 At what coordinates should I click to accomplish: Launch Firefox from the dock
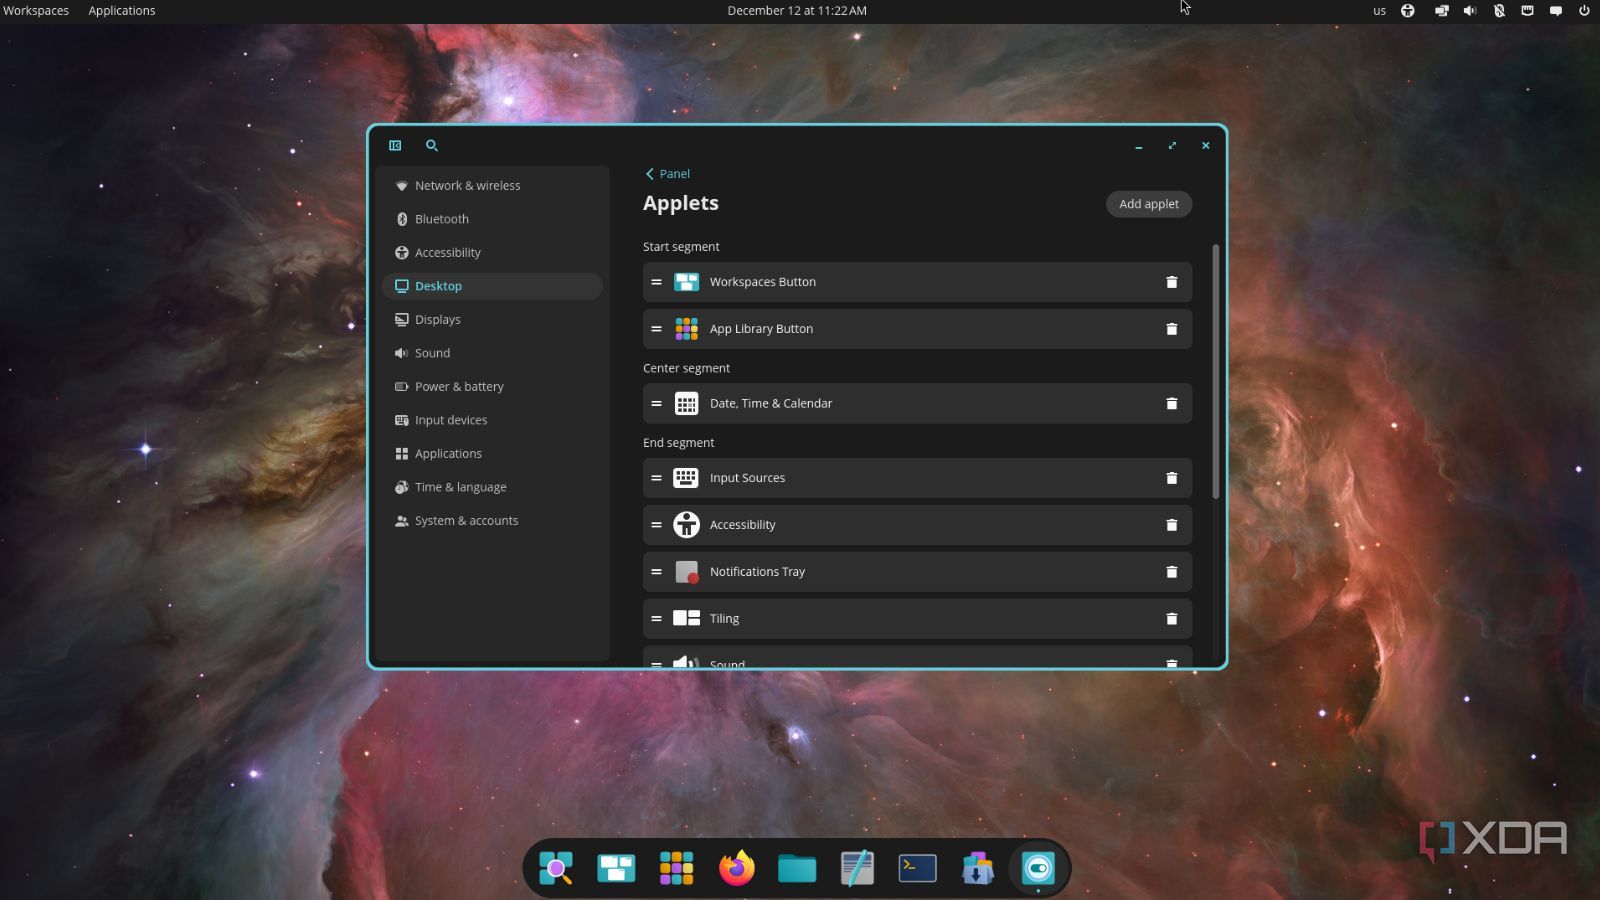point(737,868)
